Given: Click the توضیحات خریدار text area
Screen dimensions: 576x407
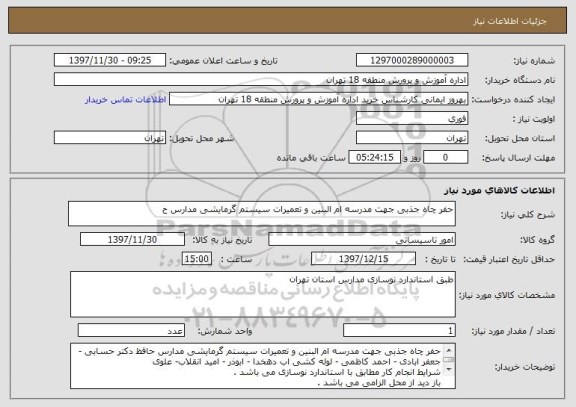Looking at the screenshot, I should (x=263, y=366).
